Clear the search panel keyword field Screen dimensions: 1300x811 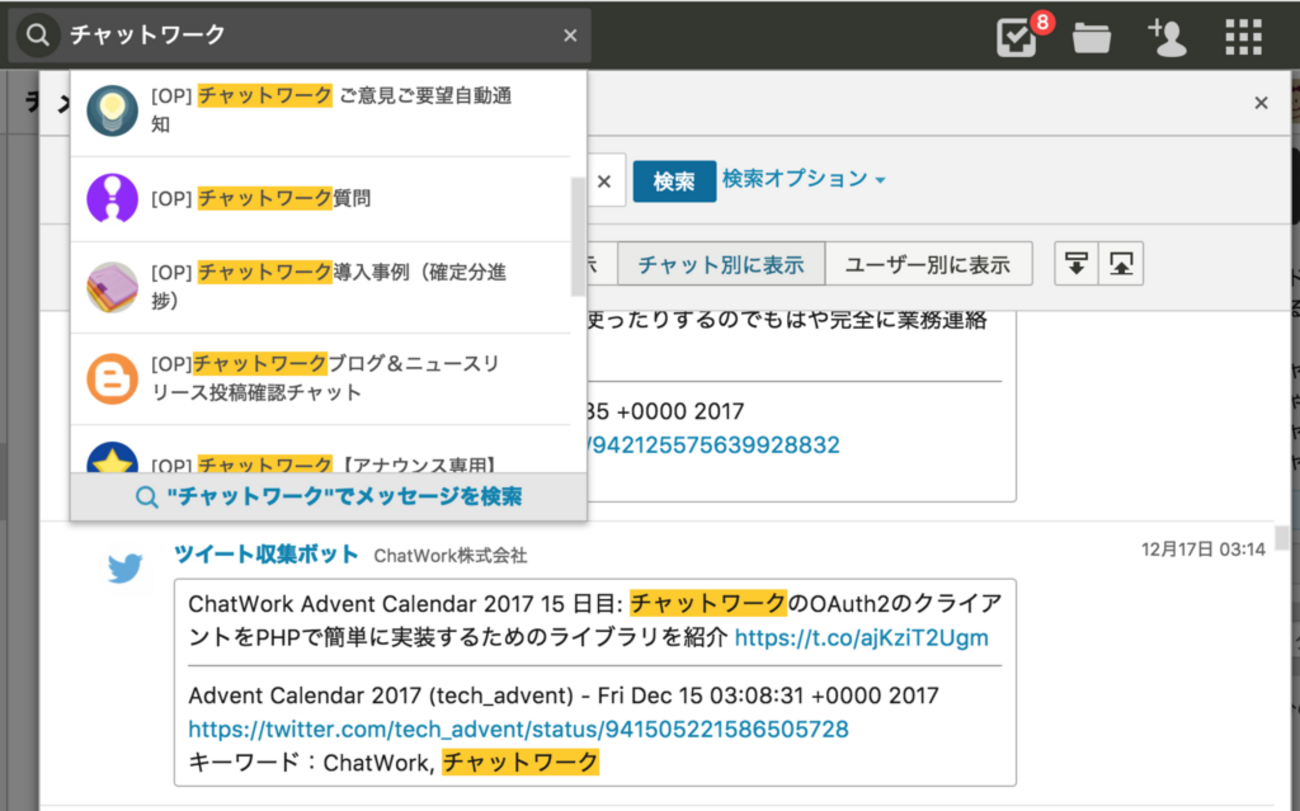604,181
